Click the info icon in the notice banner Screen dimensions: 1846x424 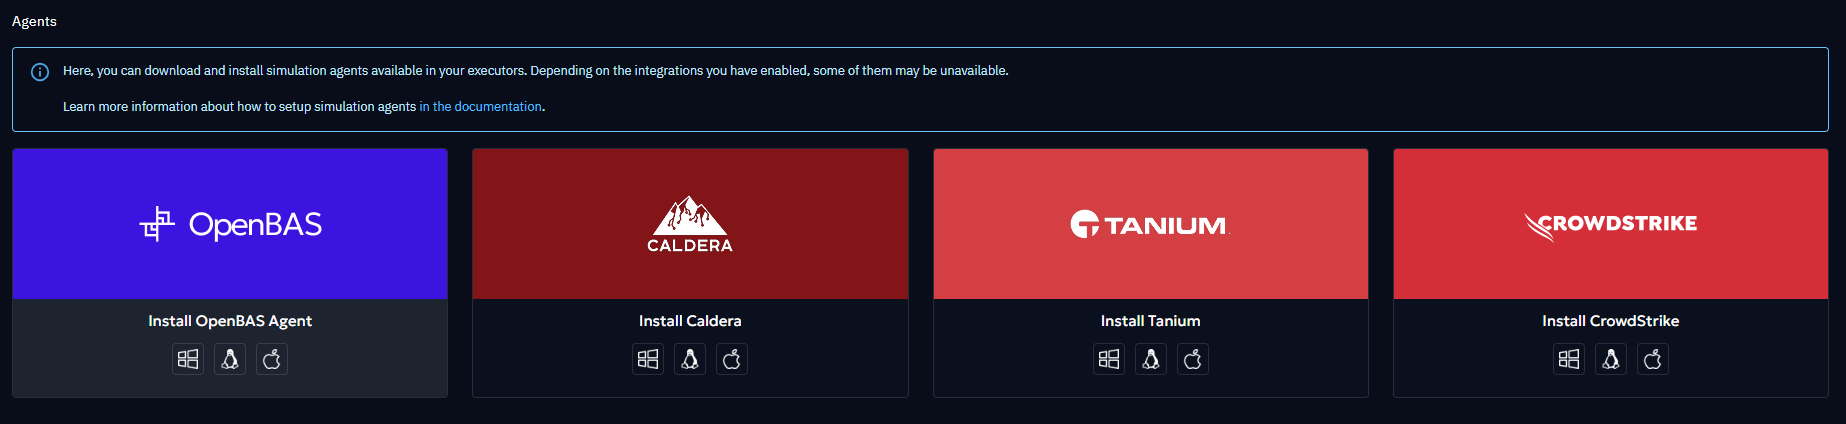40,72
